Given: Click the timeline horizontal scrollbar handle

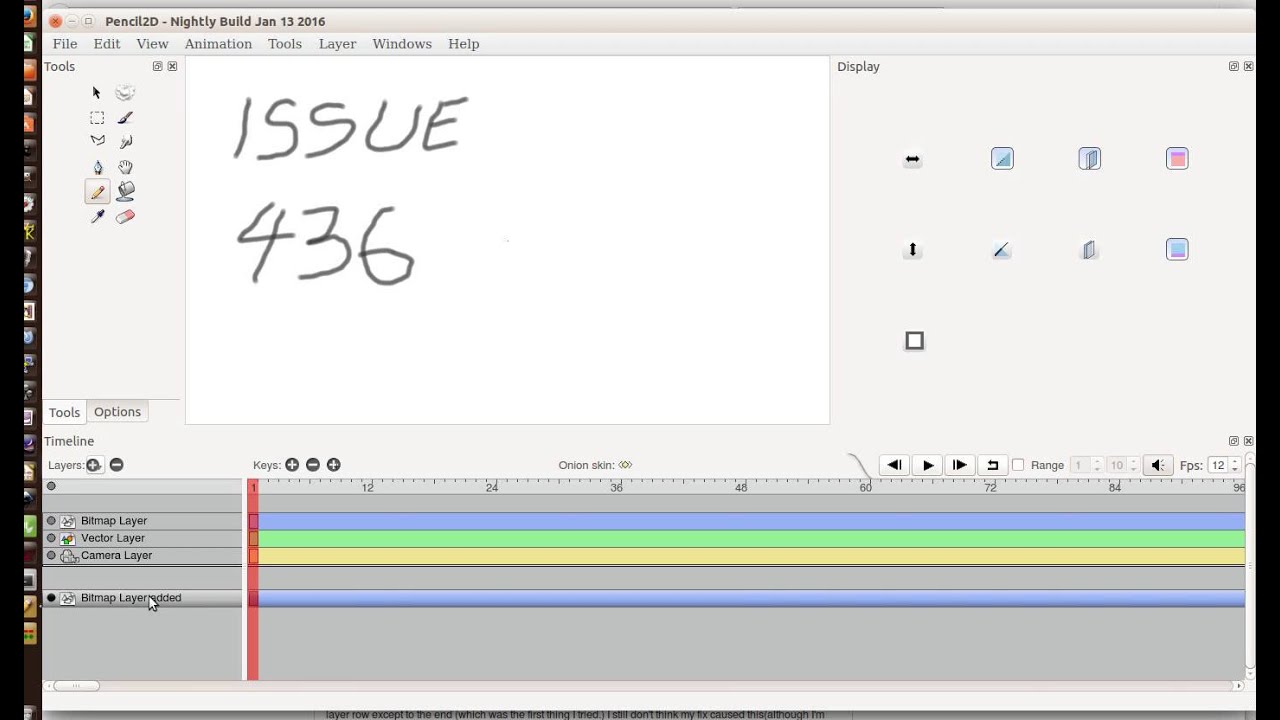Looking at the screenshot, I should 76,686.
